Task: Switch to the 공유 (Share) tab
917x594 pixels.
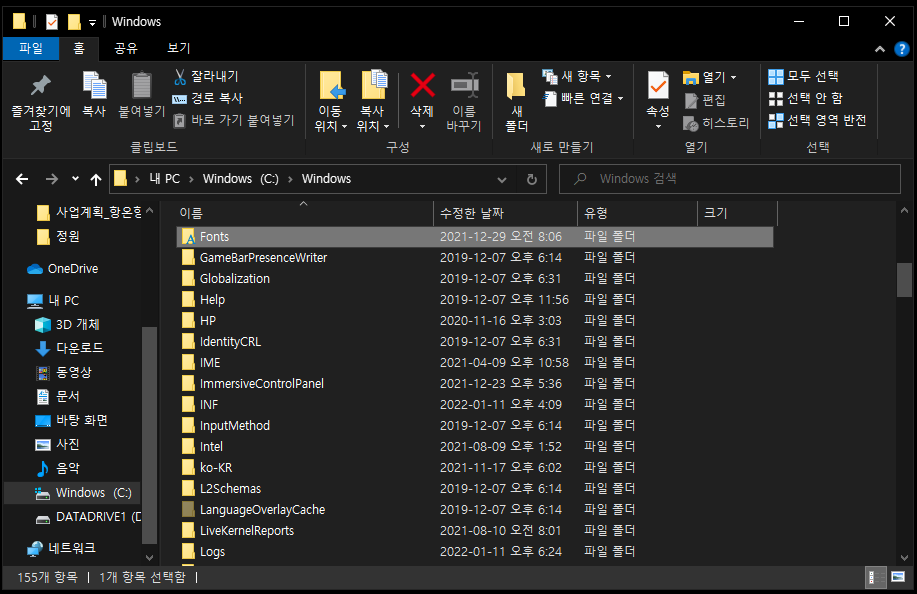Action: click(126, 49)
